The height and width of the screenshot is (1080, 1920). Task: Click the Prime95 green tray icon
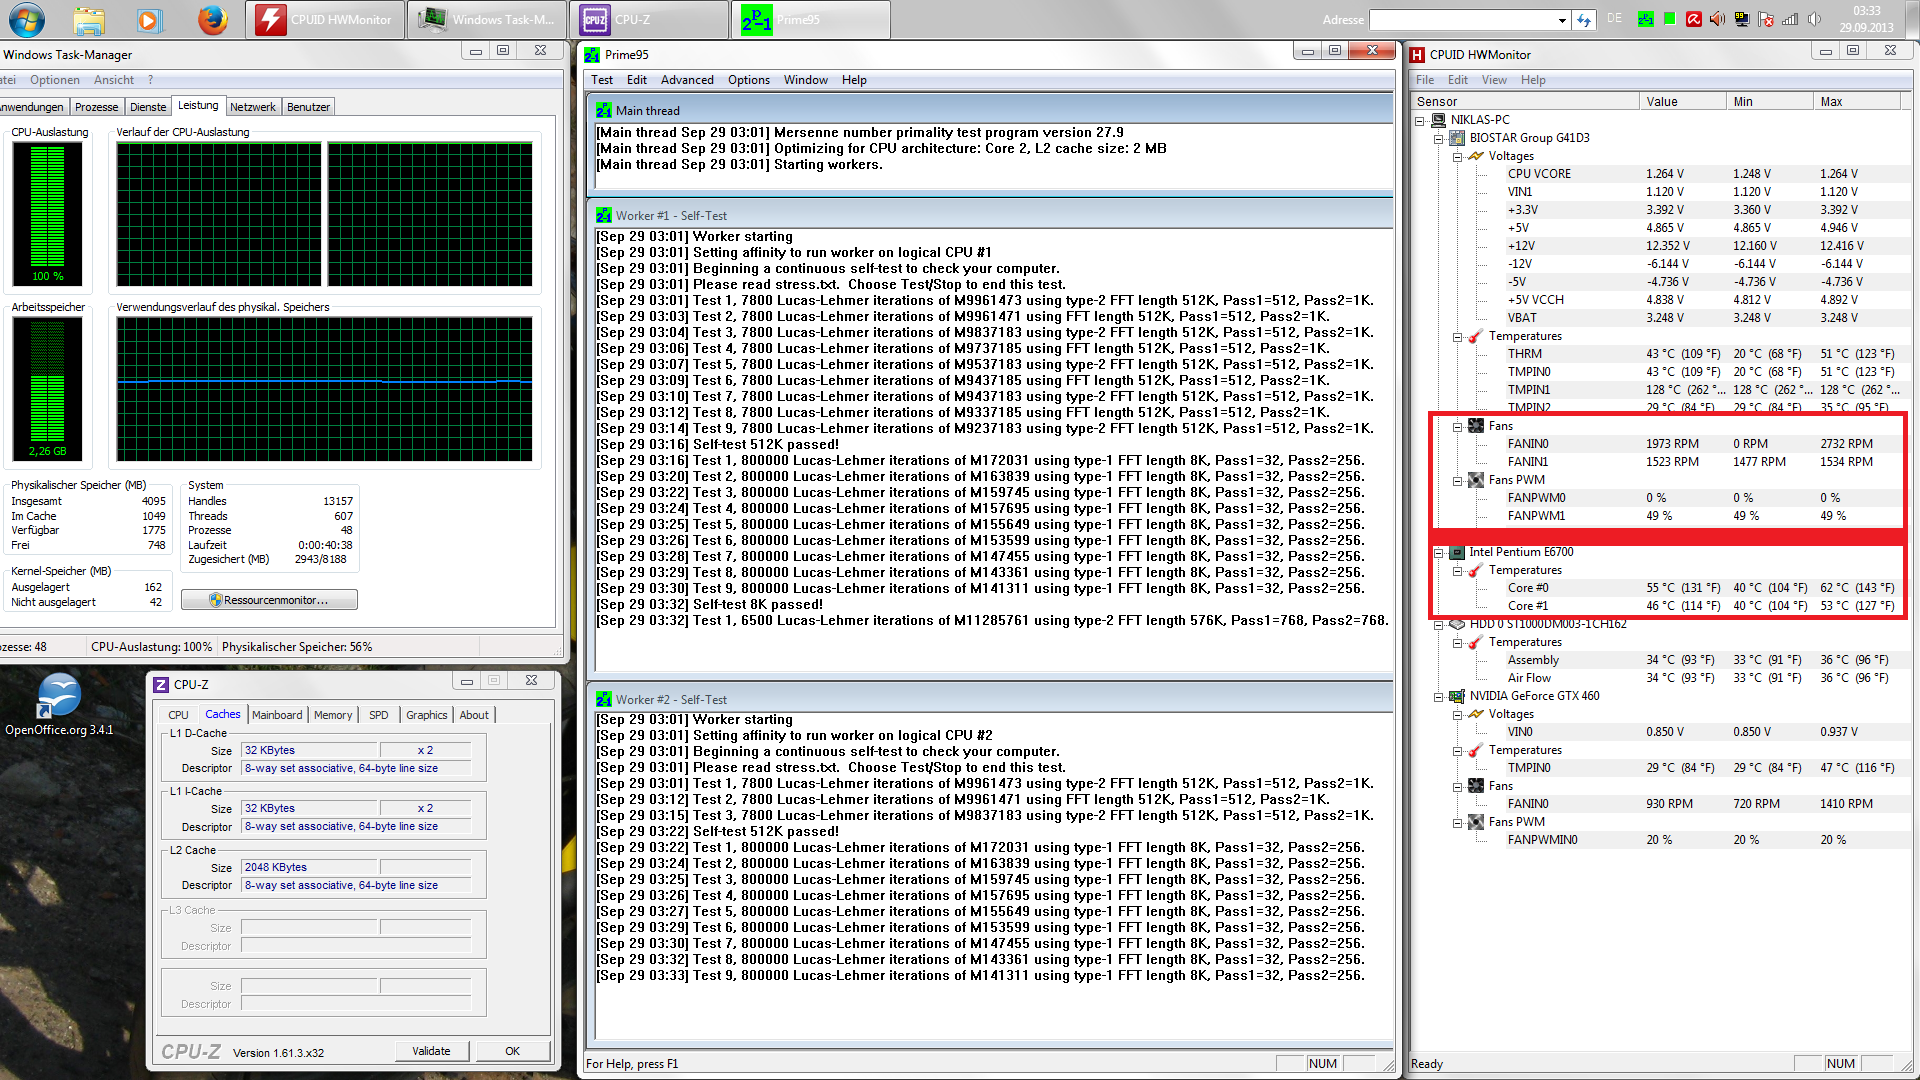point(1646,19)
